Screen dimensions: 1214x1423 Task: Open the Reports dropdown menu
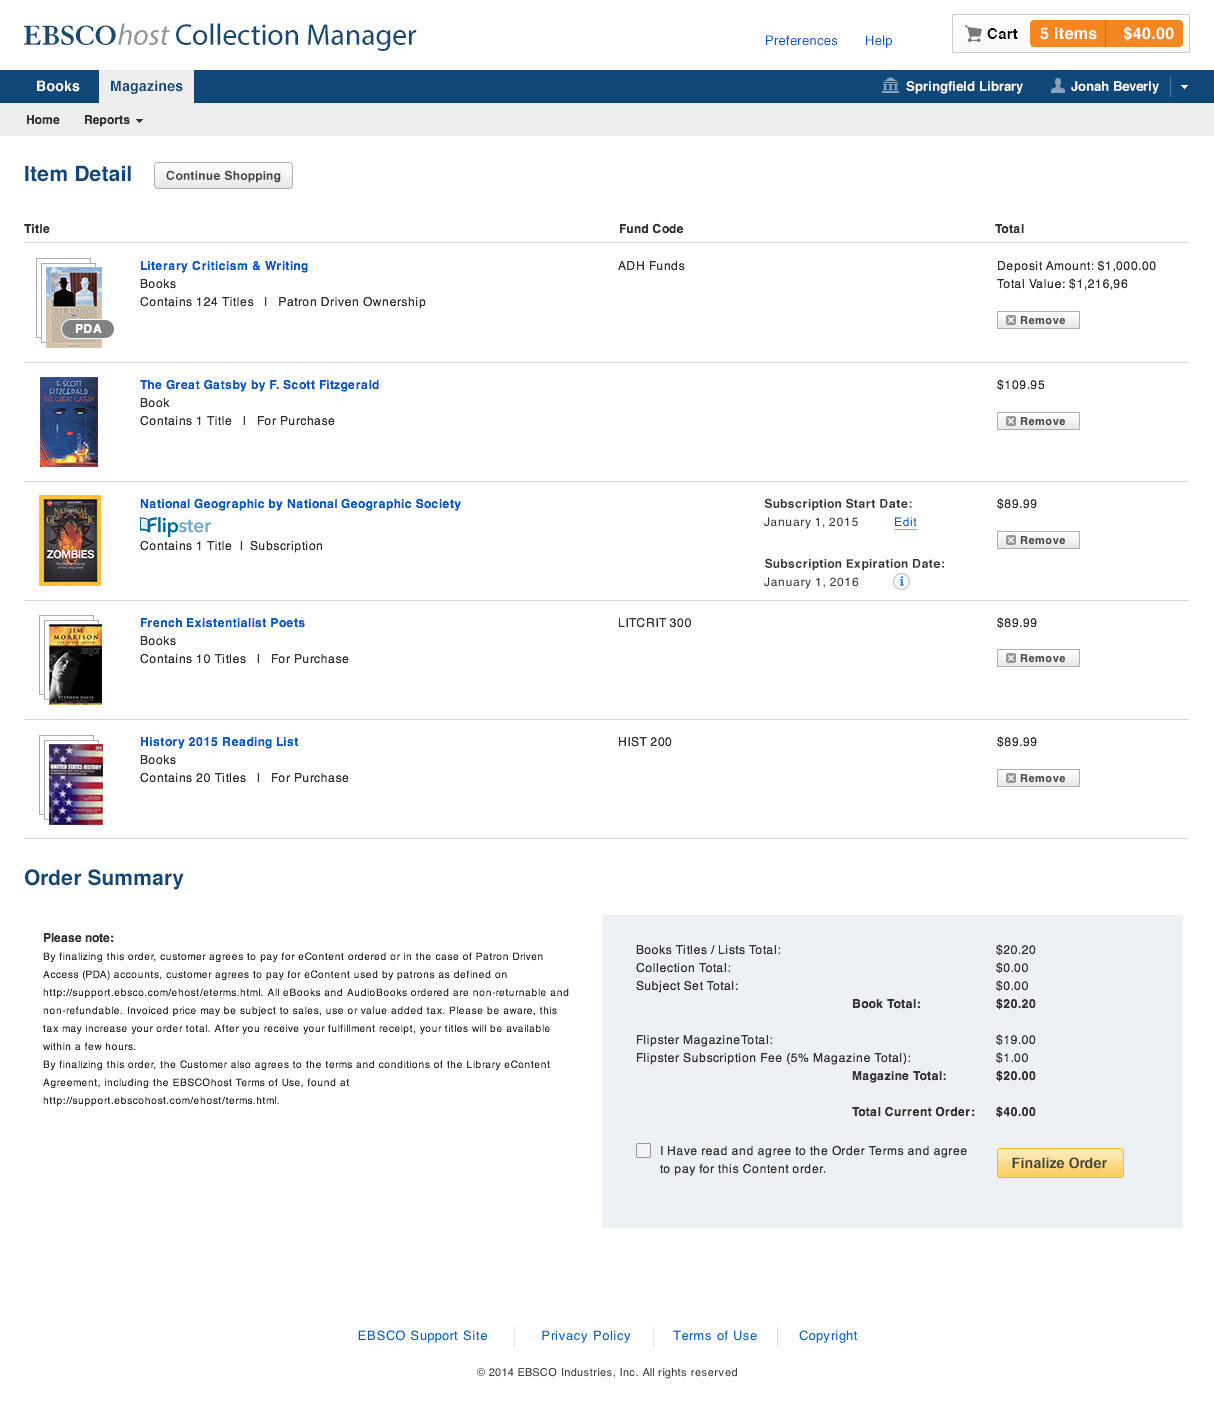coord(113,120)
